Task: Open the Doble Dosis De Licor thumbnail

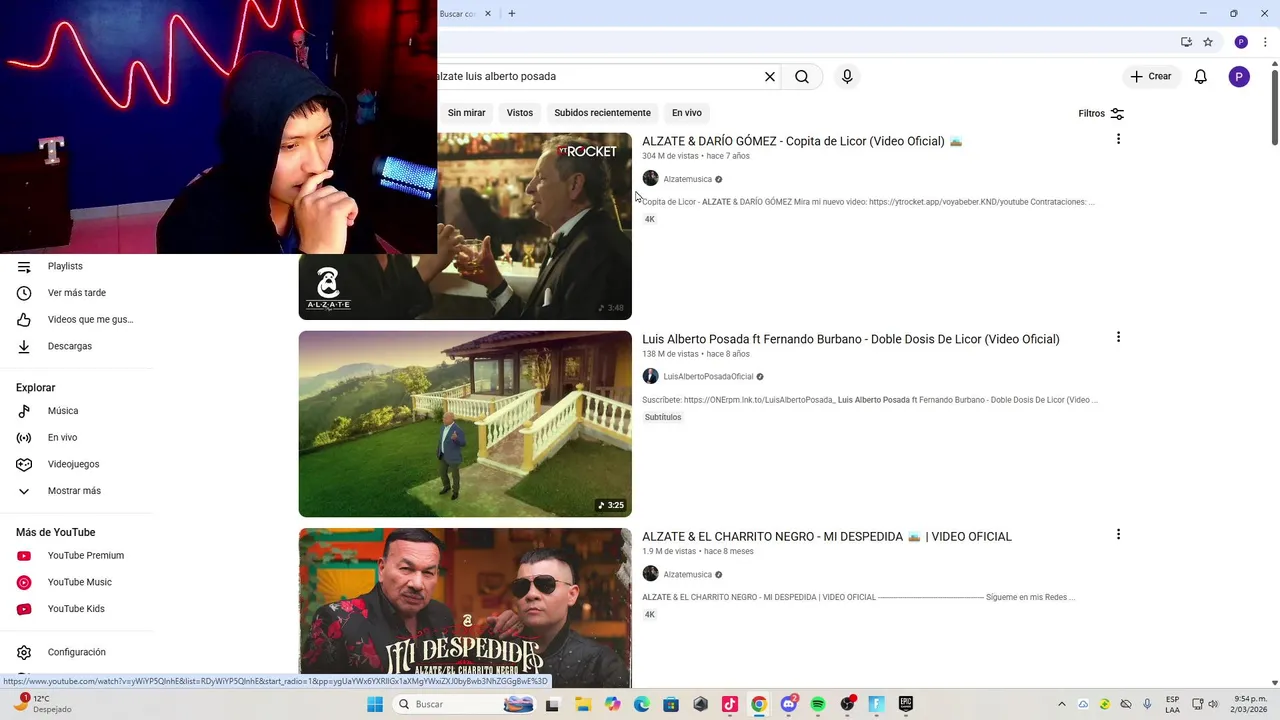Action: click(465, 424)
